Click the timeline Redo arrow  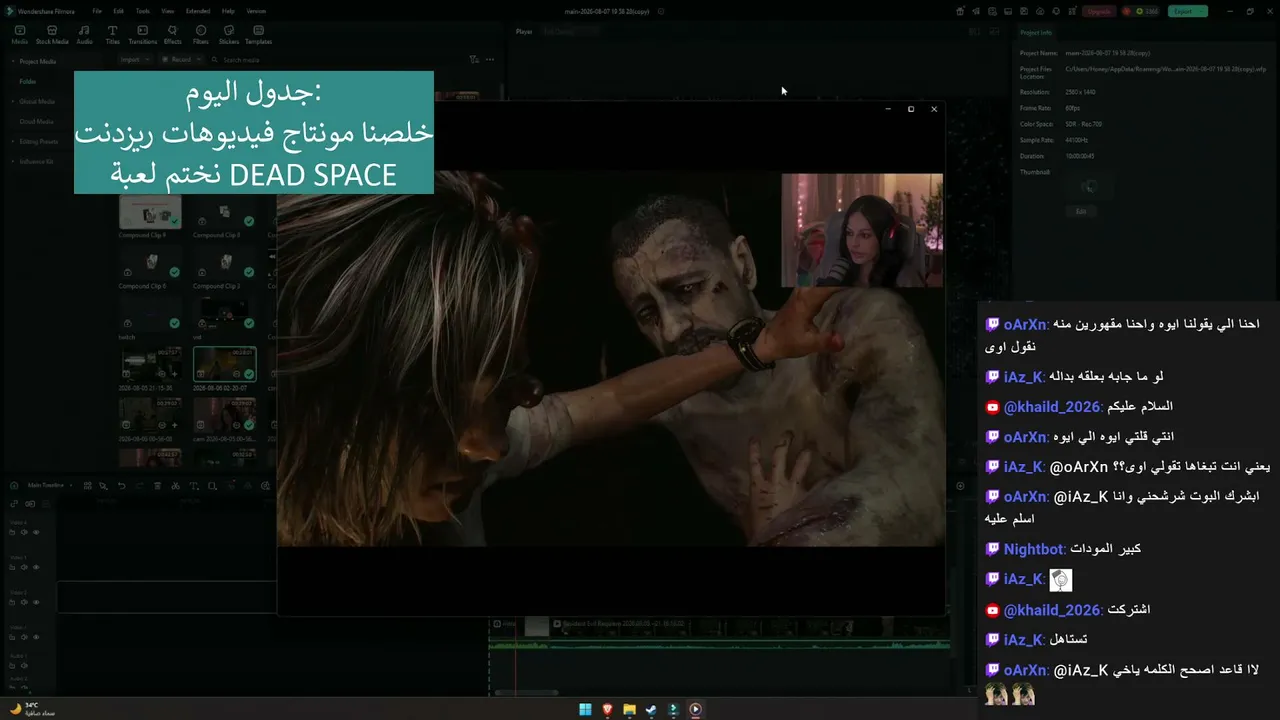tap(138, 486)
